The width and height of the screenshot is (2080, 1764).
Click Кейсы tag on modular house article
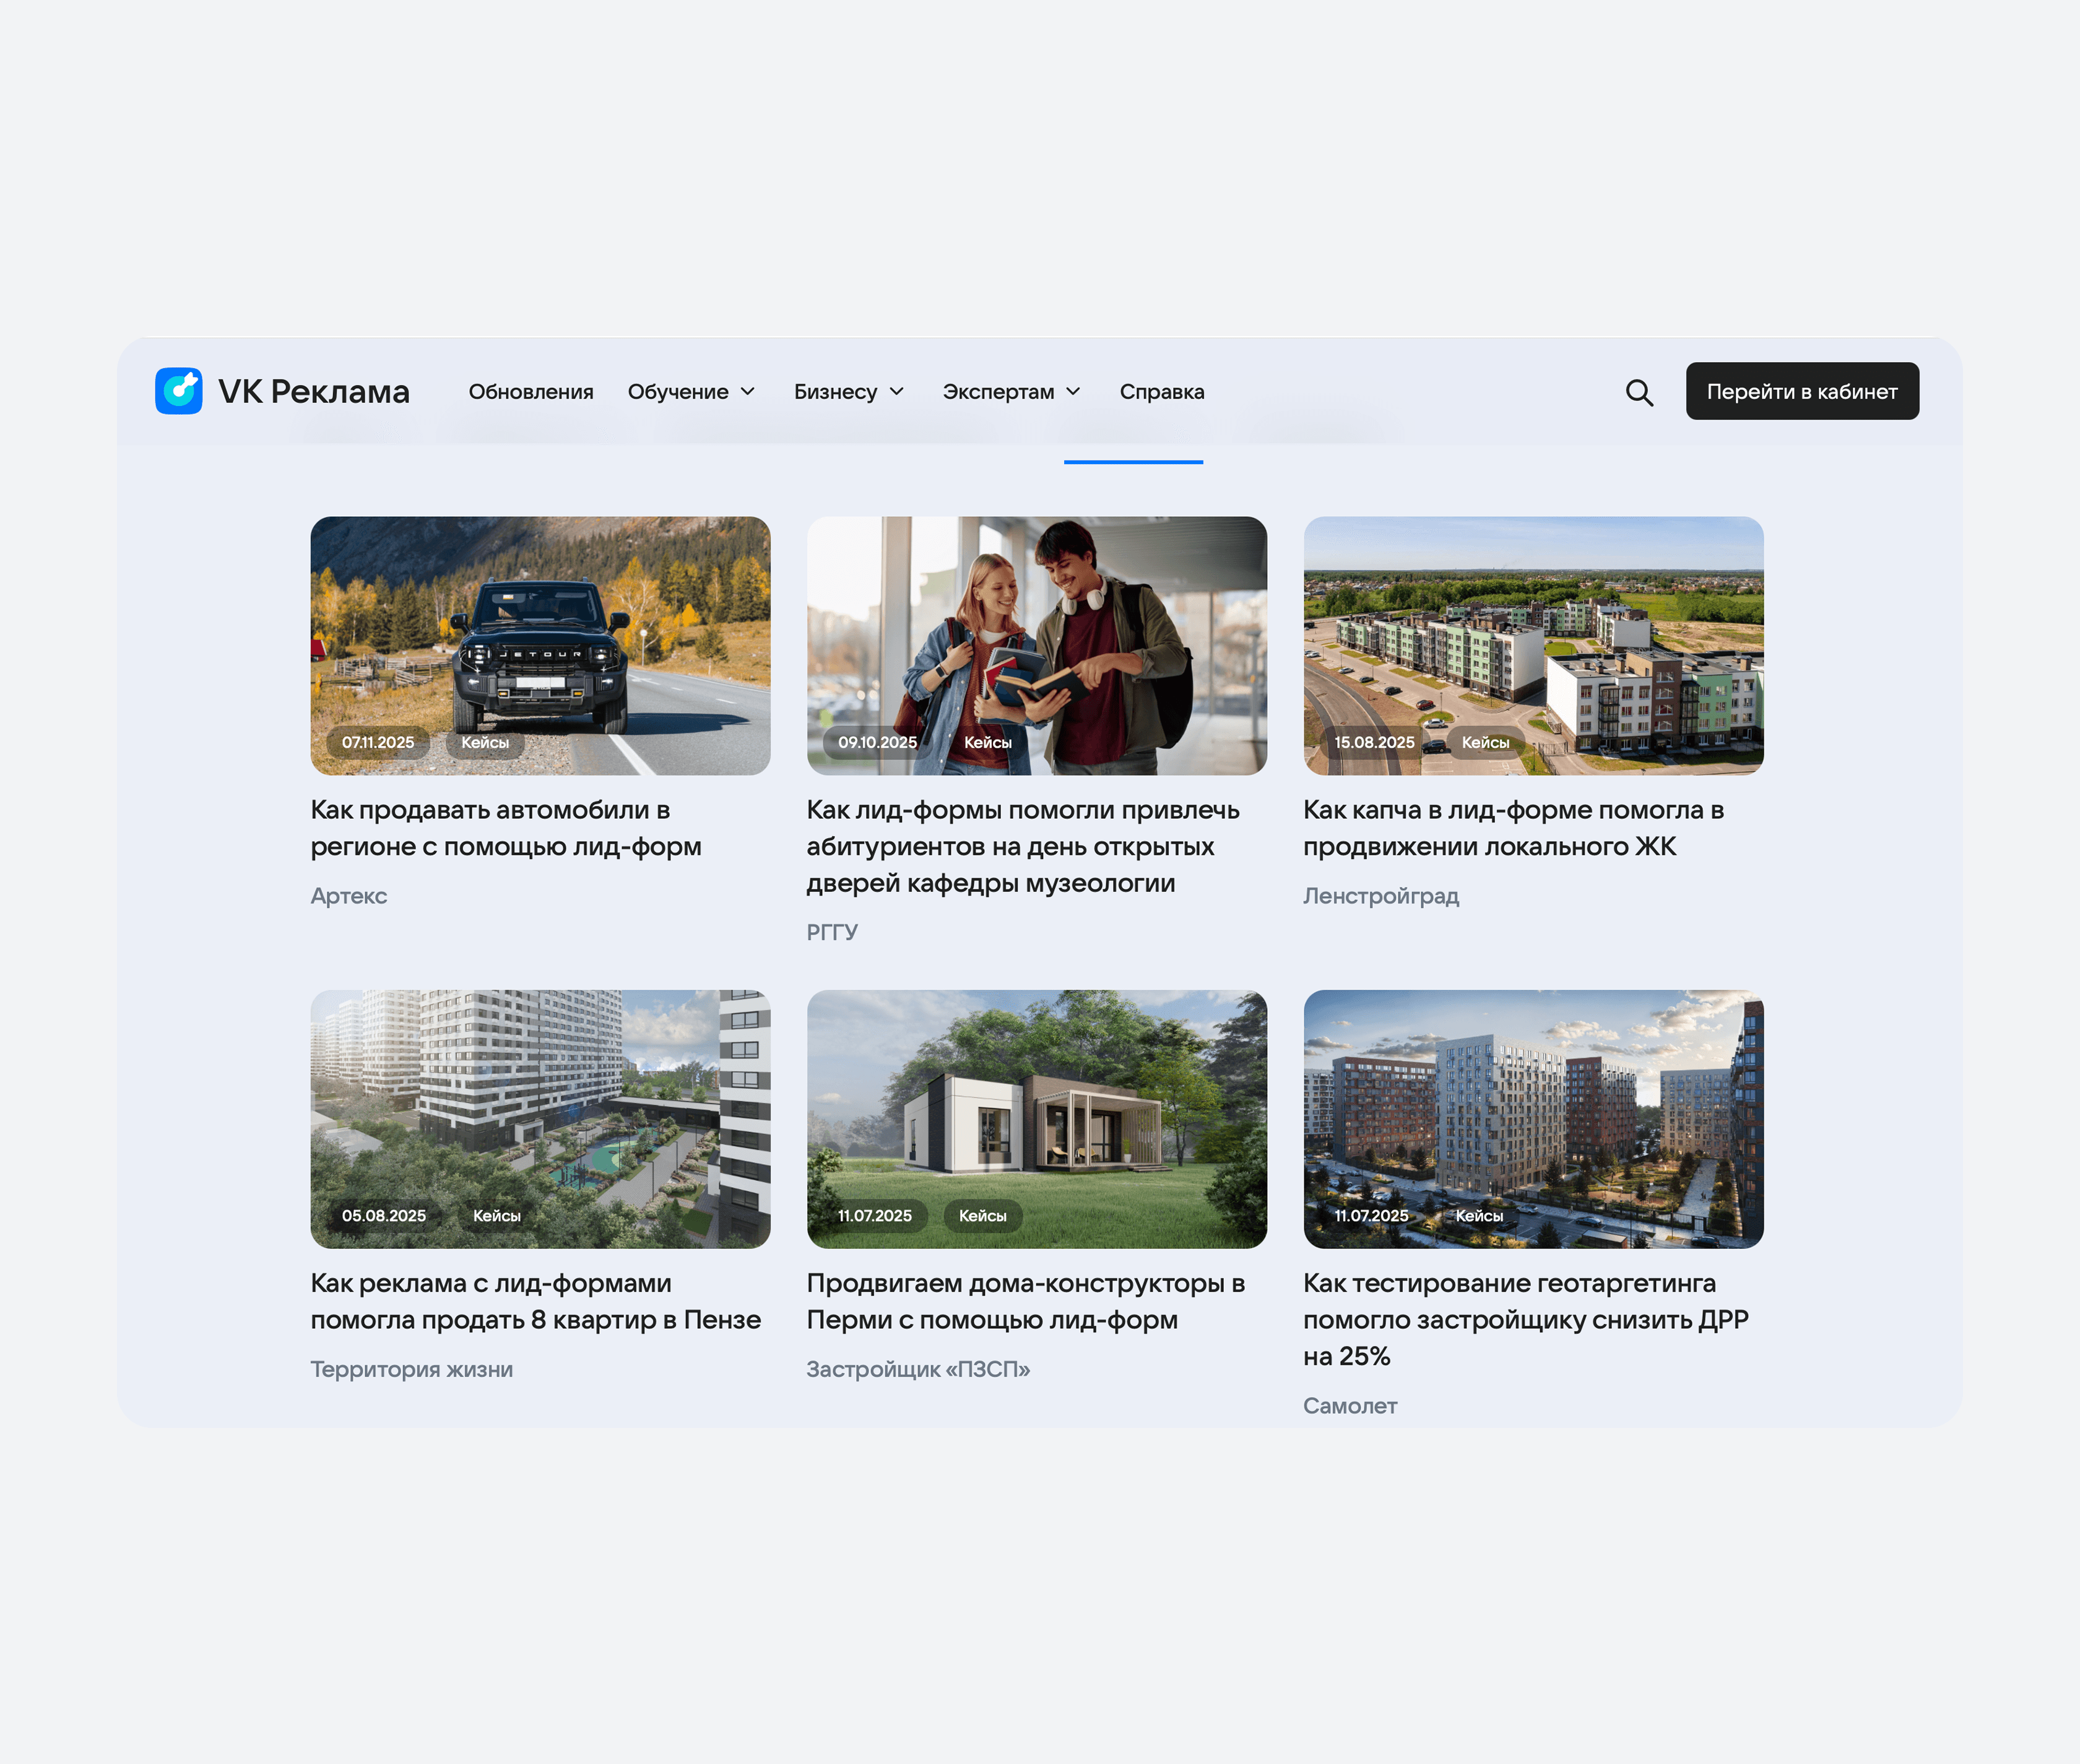click(x=982, y=1215)
